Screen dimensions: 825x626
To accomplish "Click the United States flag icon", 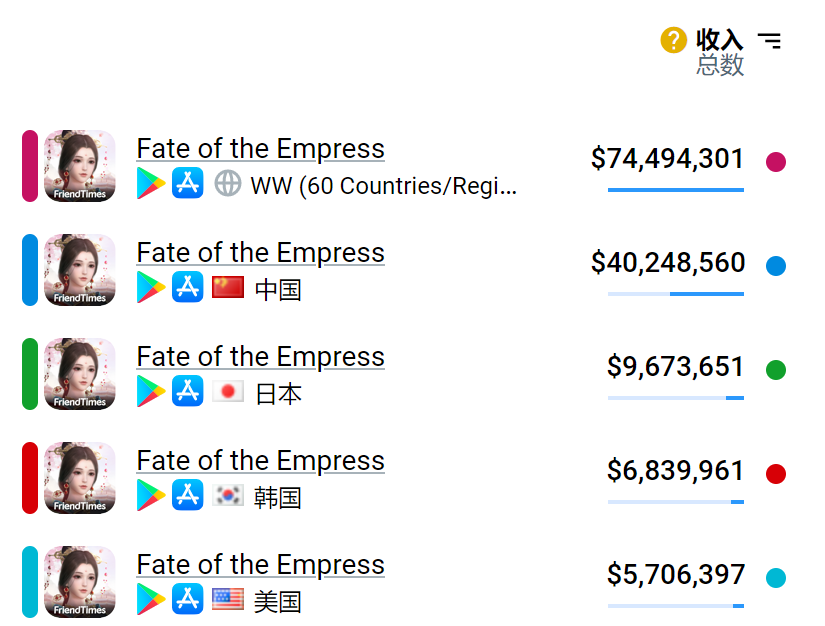I will [228, 599].
